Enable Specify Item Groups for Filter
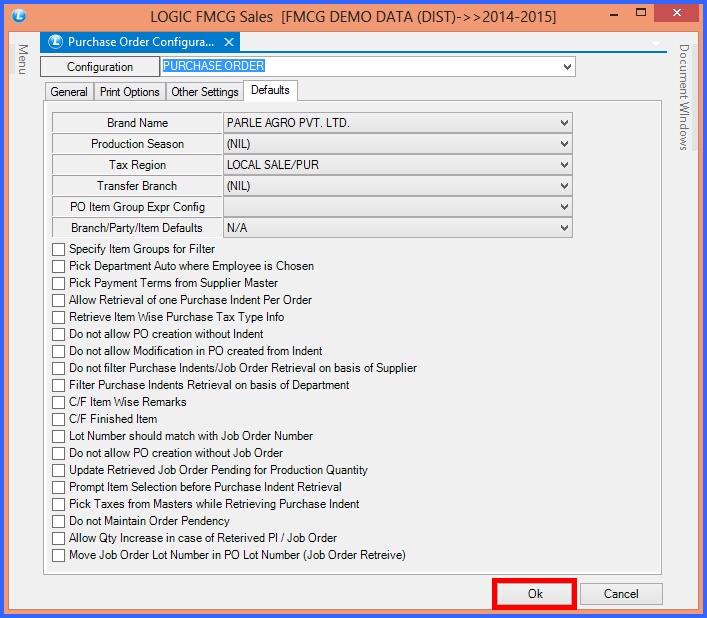Screen dimensions: 707x618 tap(58, 249)
